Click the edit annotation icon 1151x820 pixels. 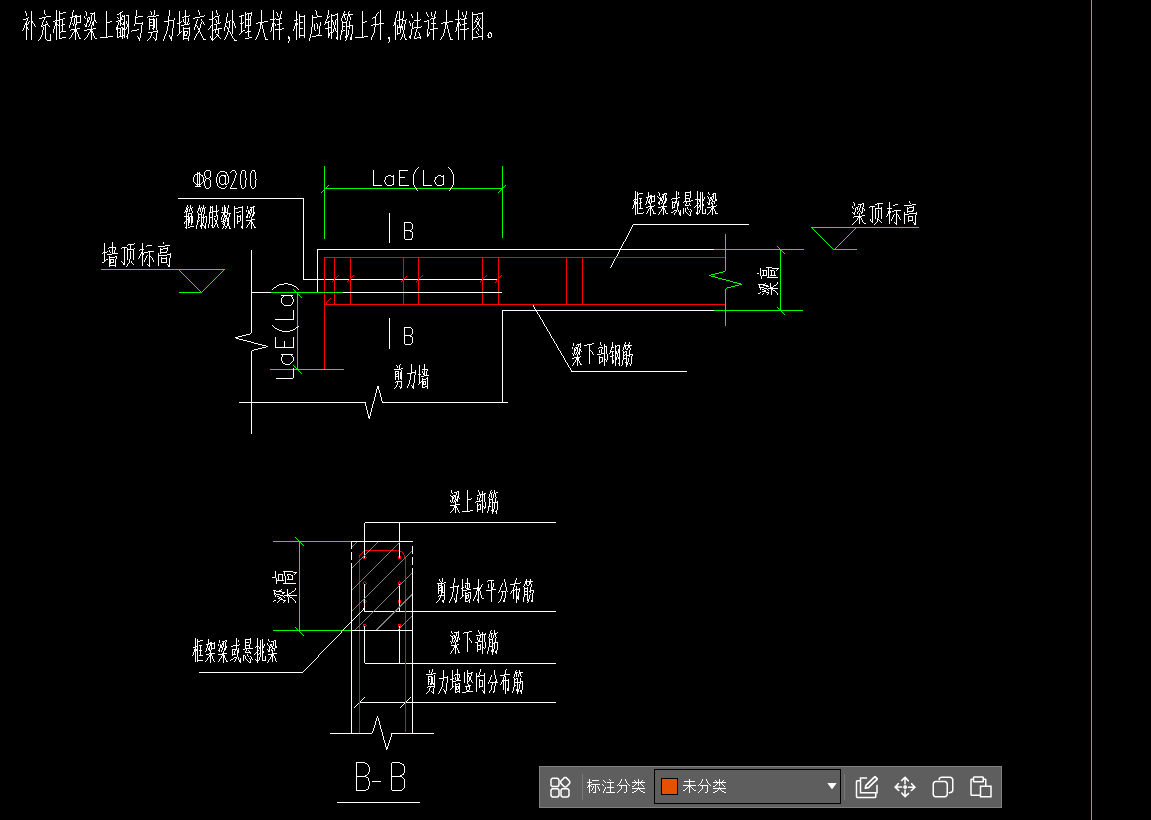click(867, 787)
